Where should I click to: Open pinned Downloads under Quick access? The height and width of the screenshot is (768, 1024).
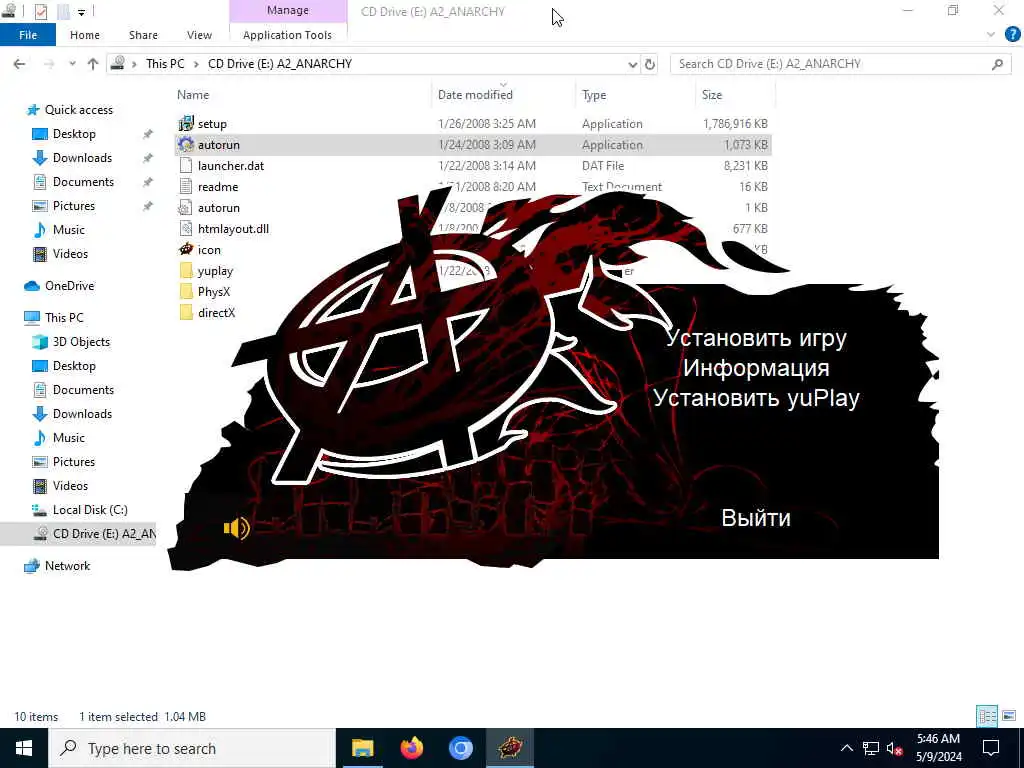pyautogui.click(x=82, y=158)
